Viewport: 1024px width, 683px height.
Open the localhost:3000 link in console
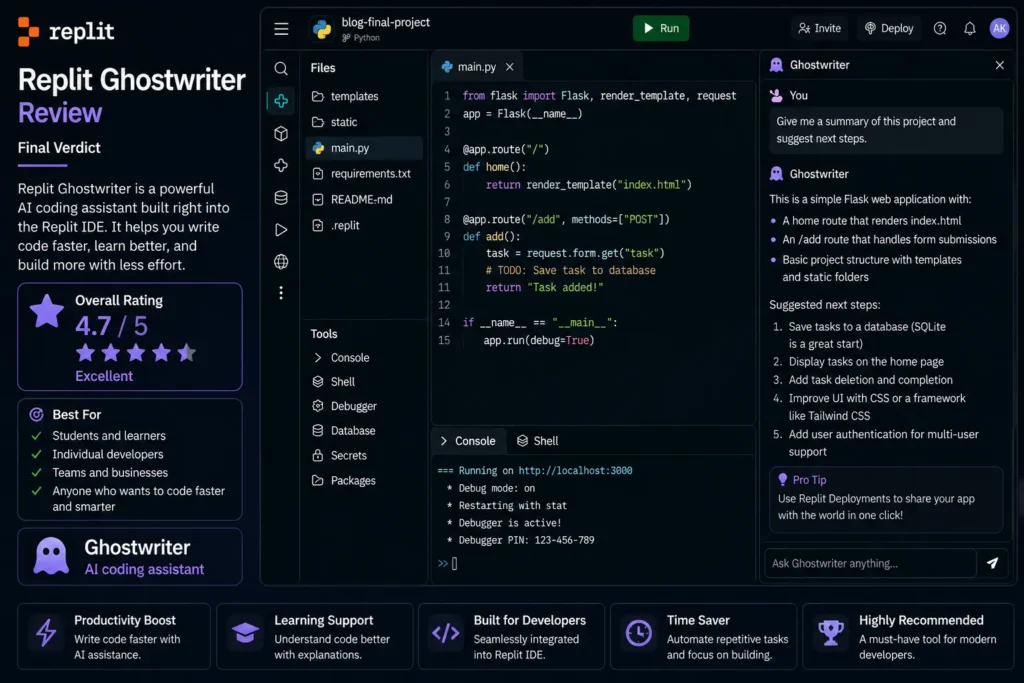pos(575,470)
